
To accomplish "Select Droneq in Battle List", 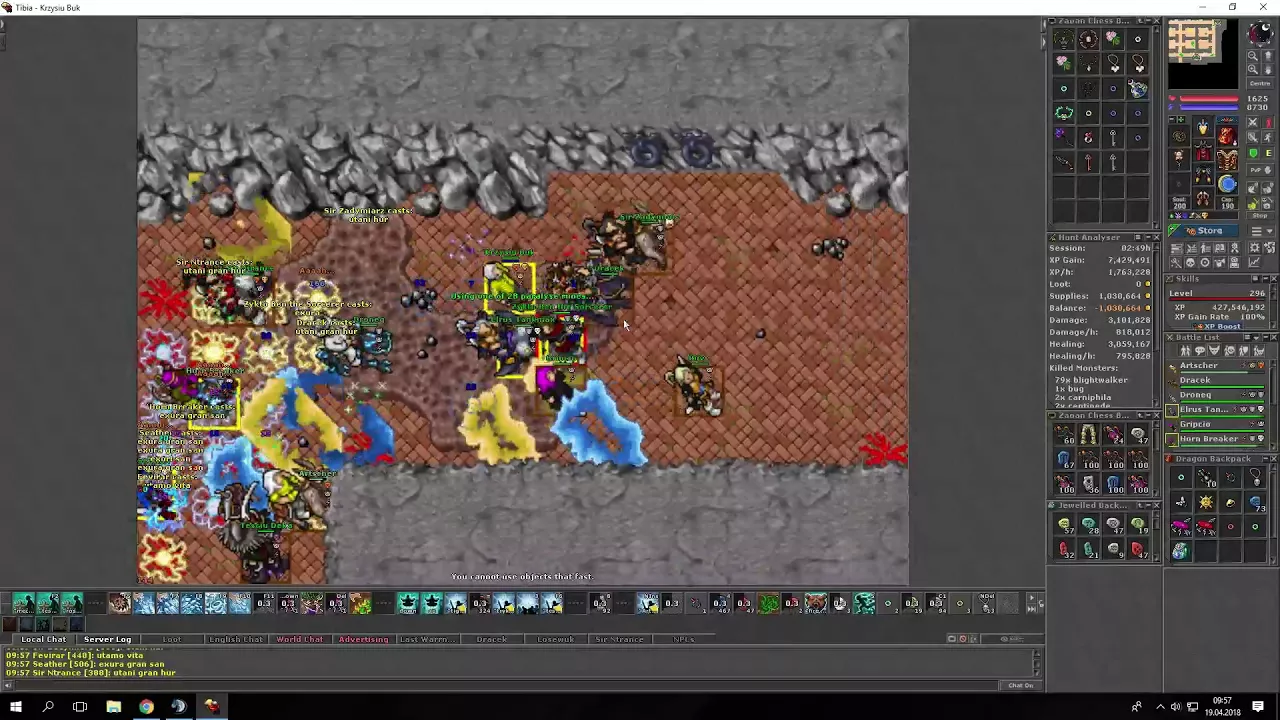I will click(1217, 396).
